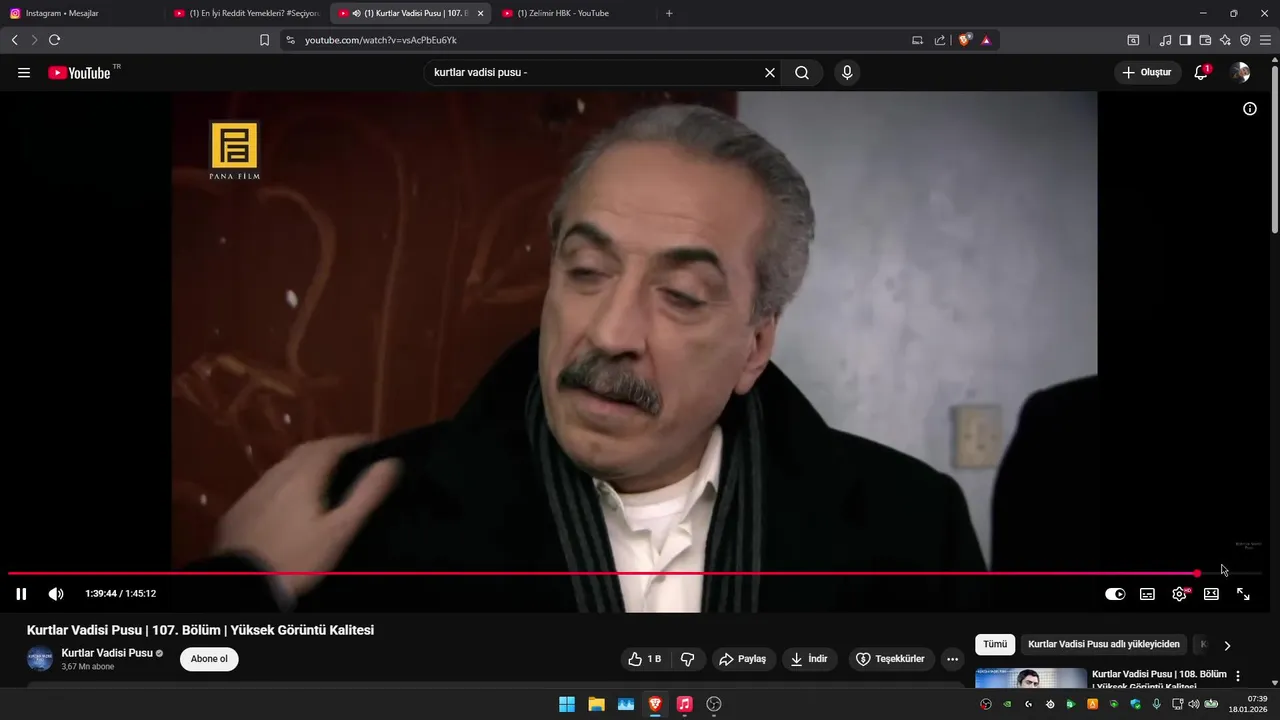The image size is (1280, 720).
Task: Mute the video volume speaker
Action: (56, 594)
